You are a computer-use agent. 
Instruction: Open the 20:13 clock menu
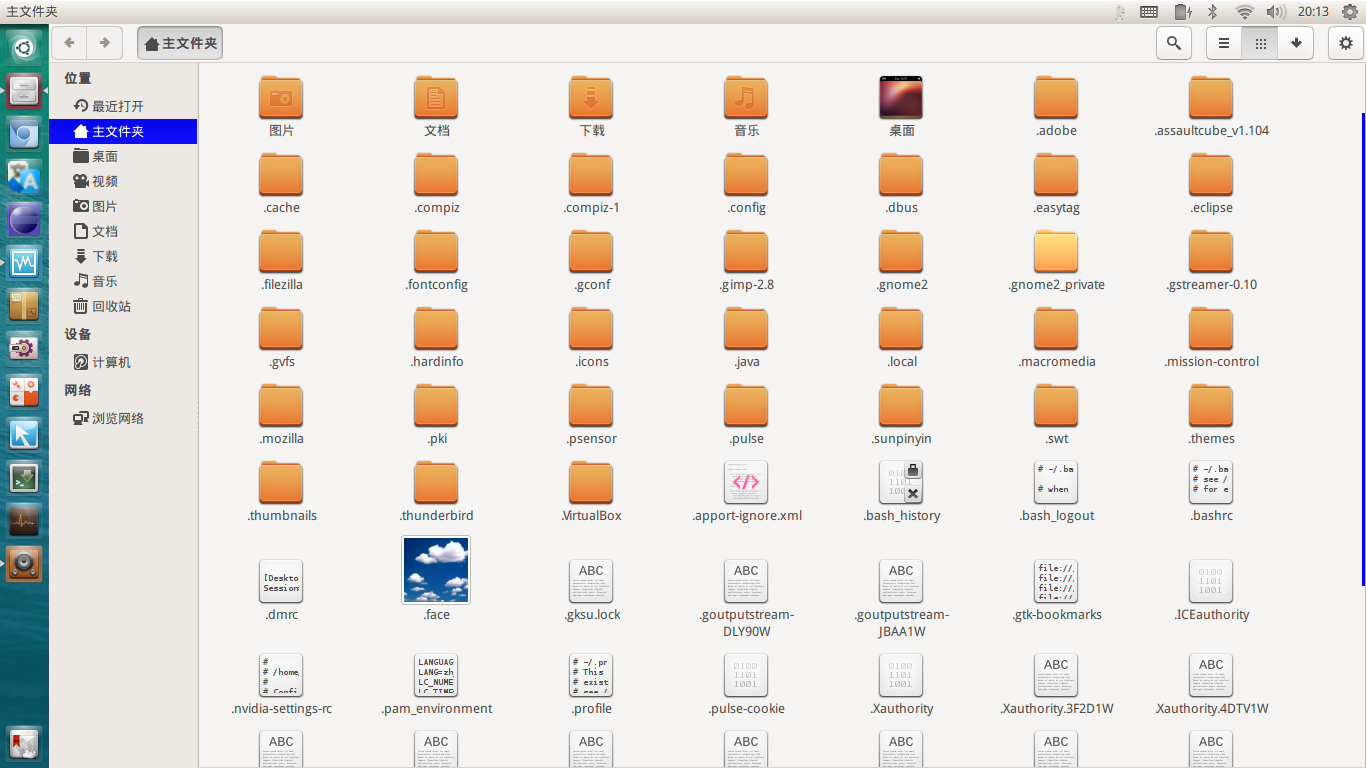1313,11
